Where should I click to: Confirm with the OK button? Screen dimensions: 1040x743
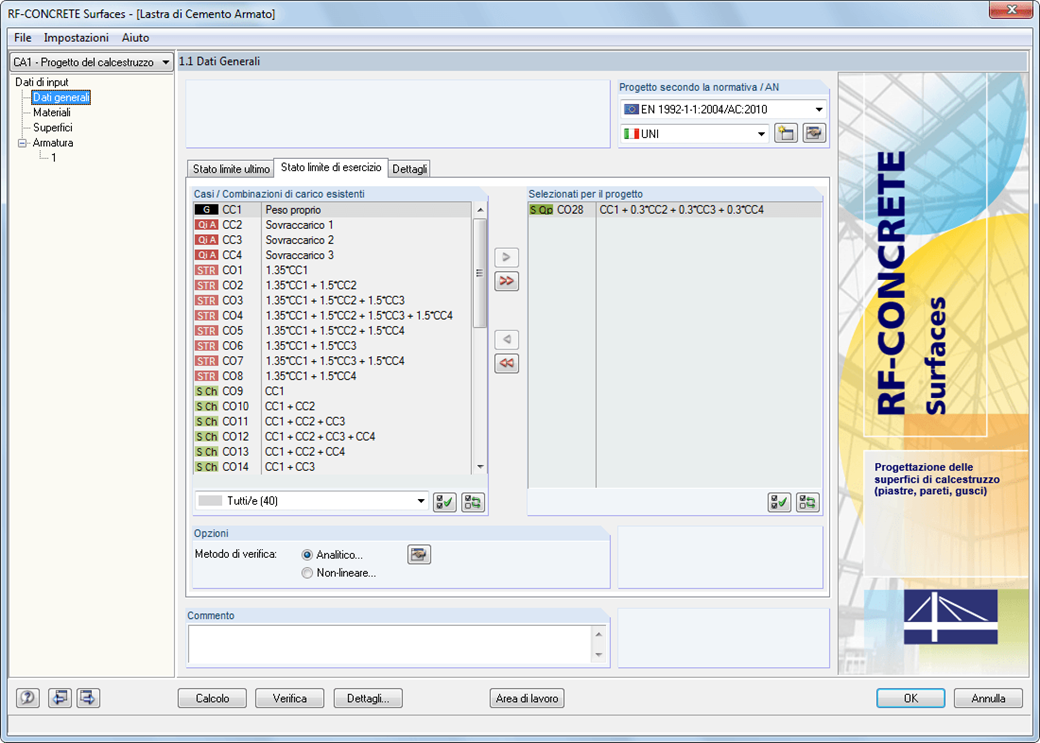pos(911,699)
